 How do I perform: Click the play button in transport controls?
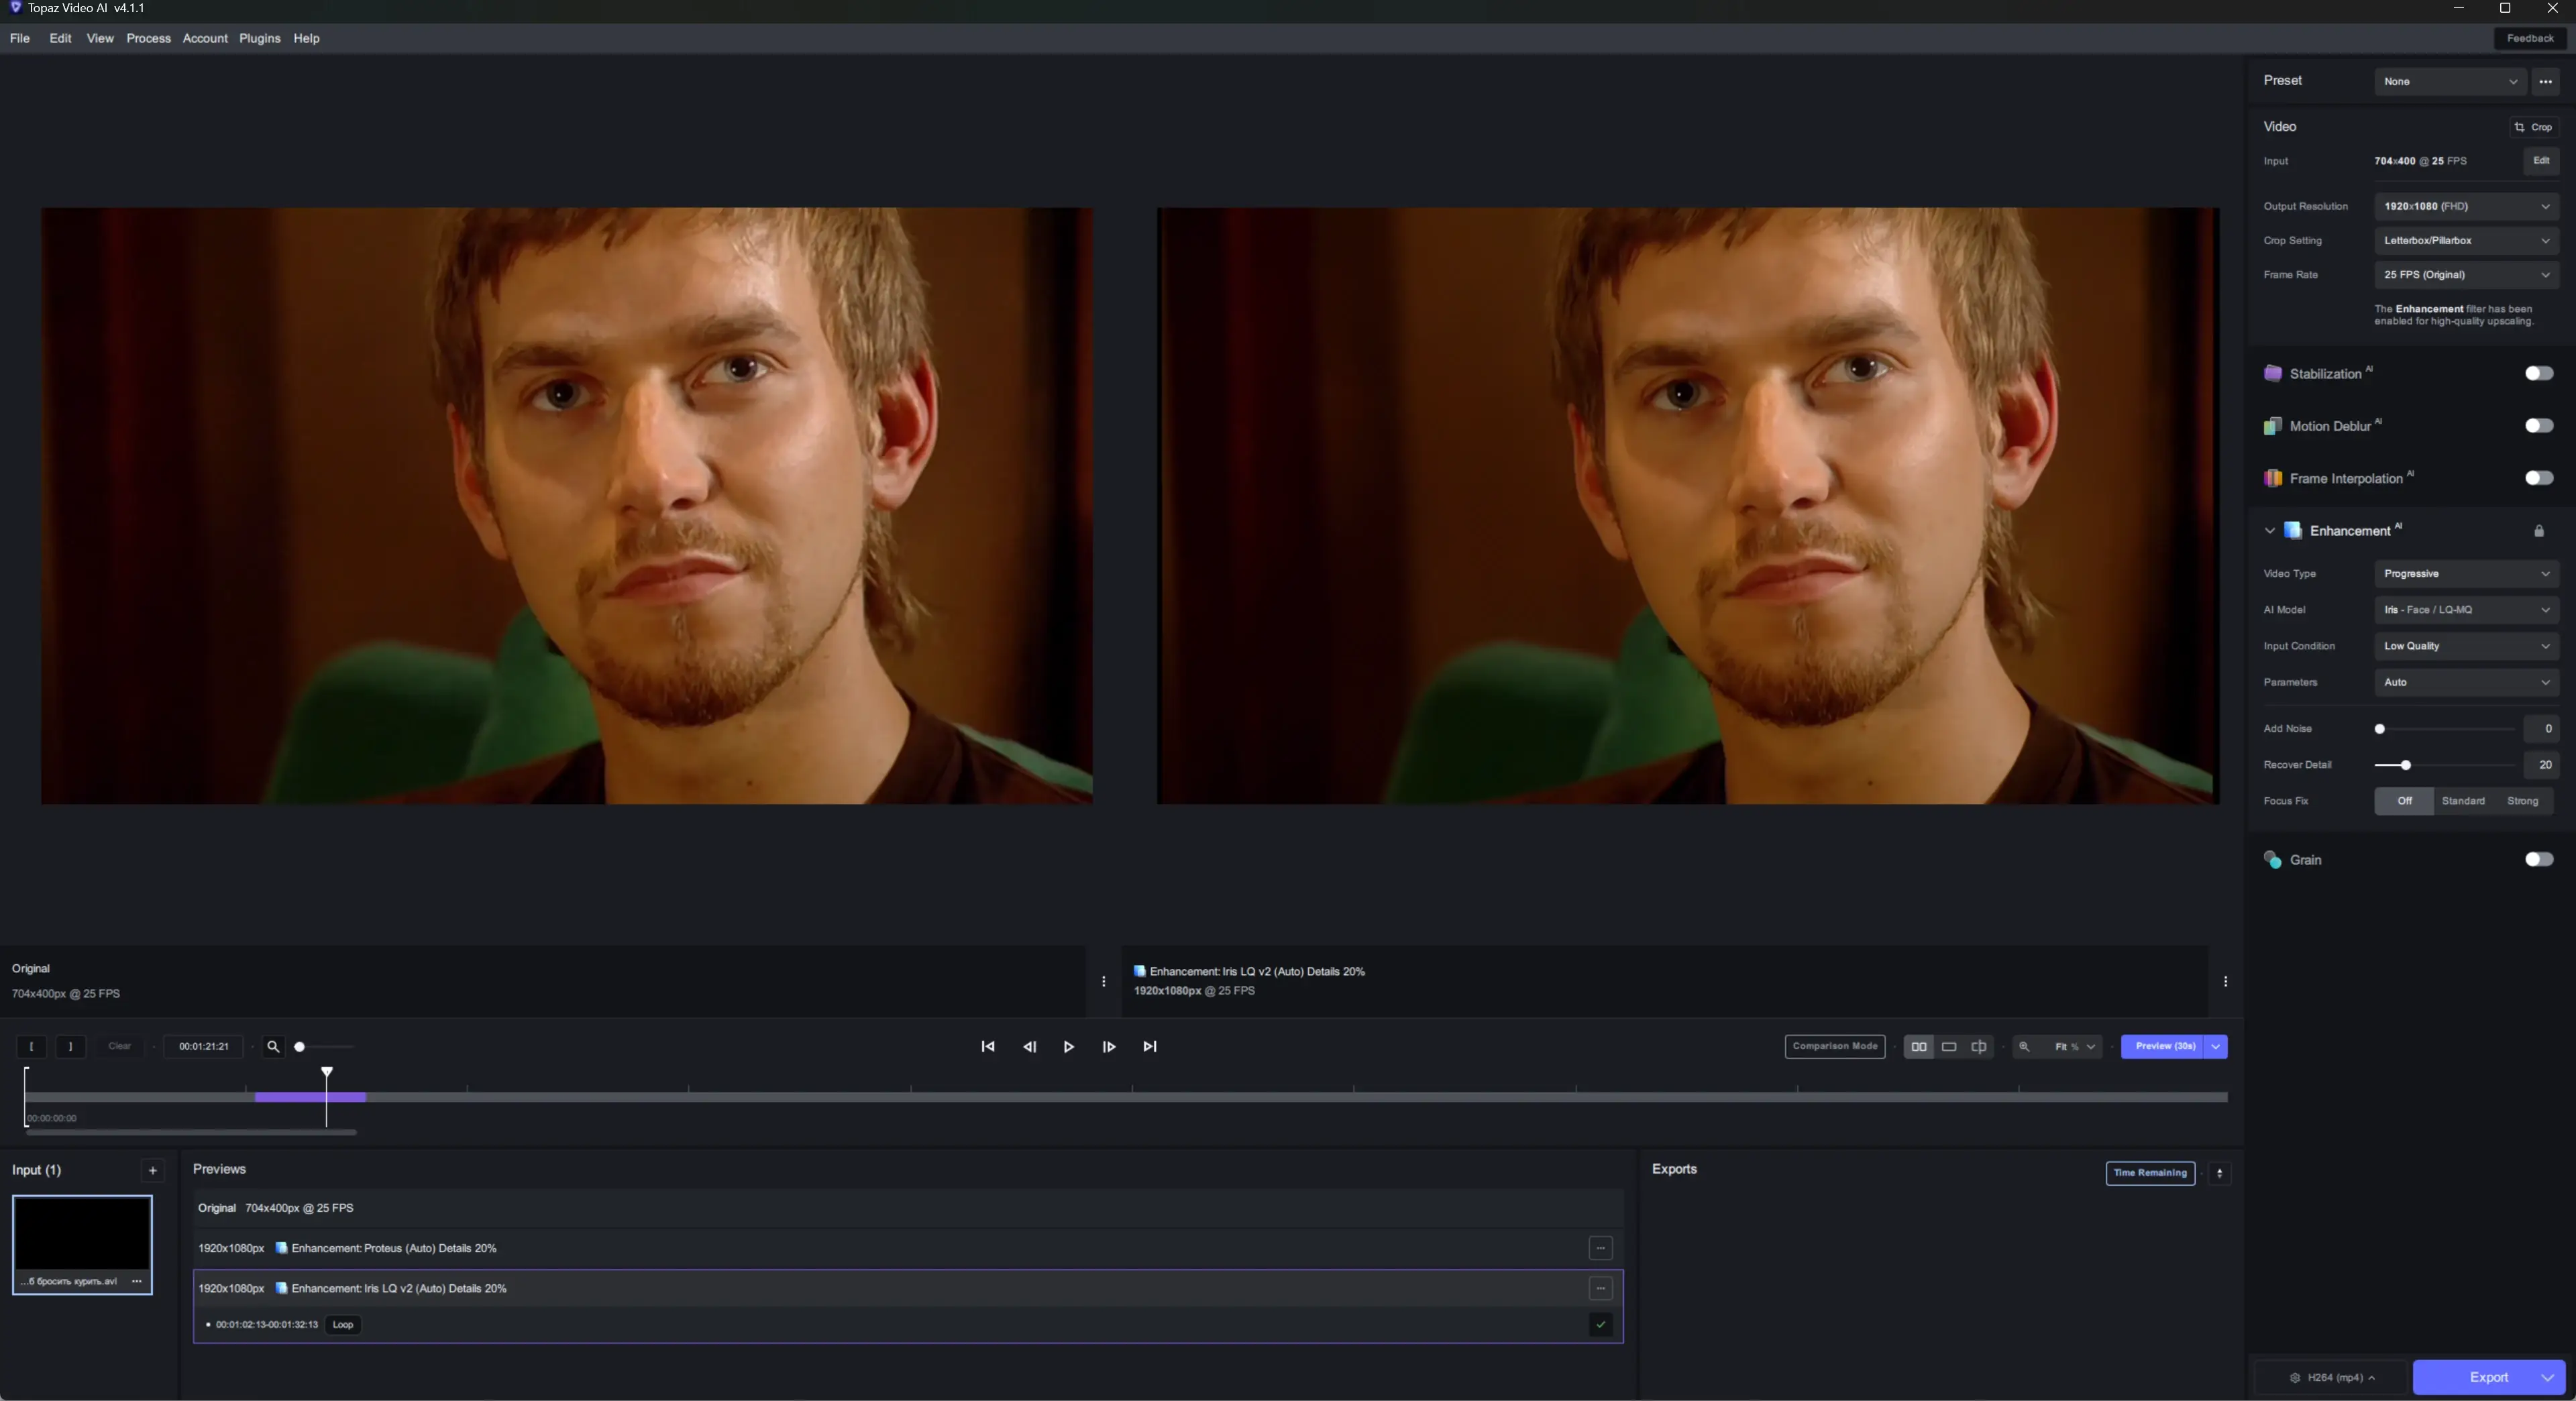point(1068,1047)
